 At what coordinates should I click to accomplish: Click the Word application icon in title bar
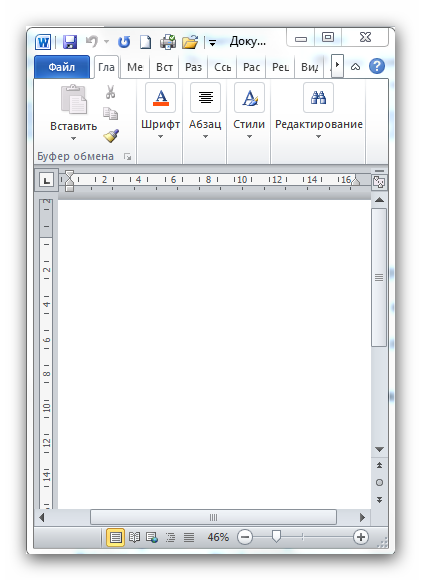43,42
